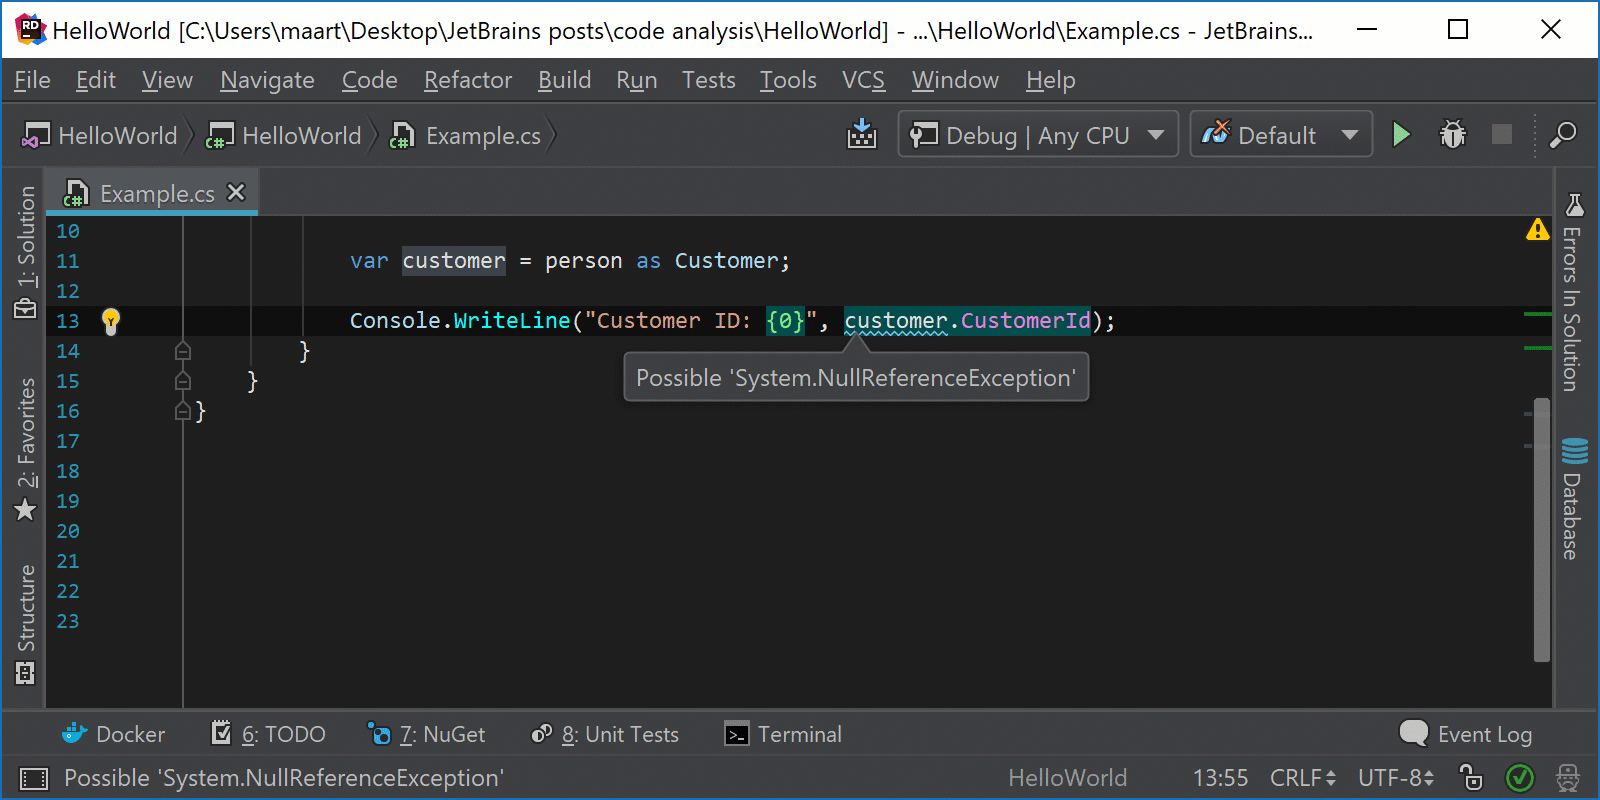Open the VCS menu
Image resolution: width=1600 pixels, height=800 pixels.
tap(863, 80)
